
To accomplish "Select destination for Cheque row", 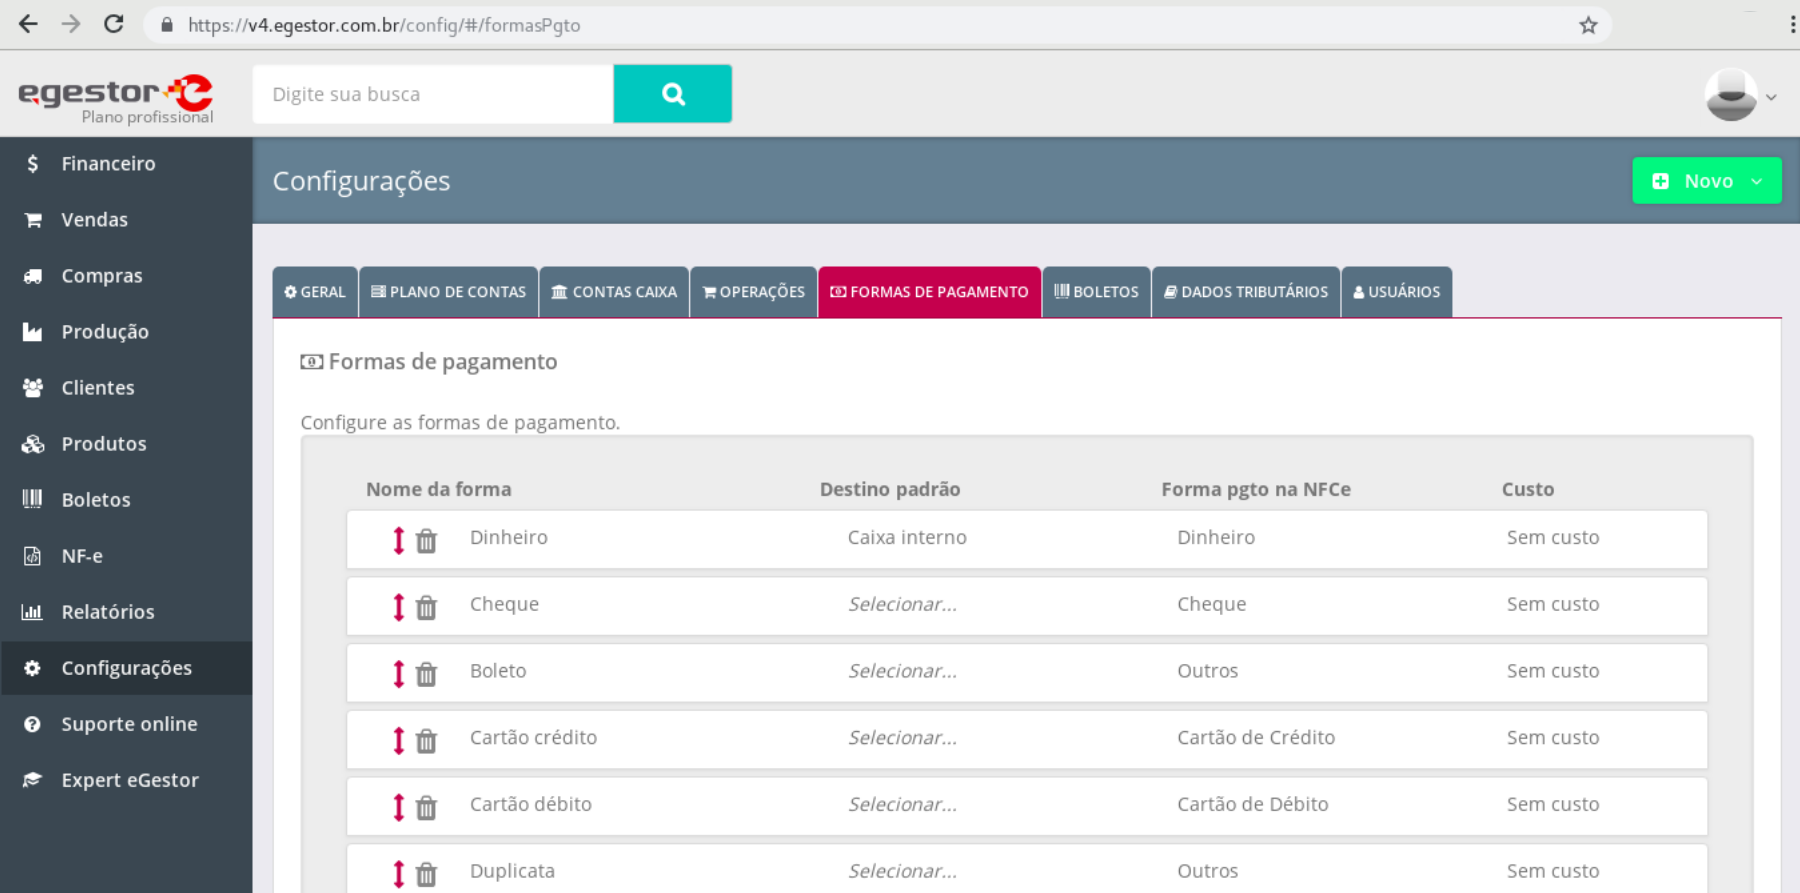I will click(x=903, y=604).
